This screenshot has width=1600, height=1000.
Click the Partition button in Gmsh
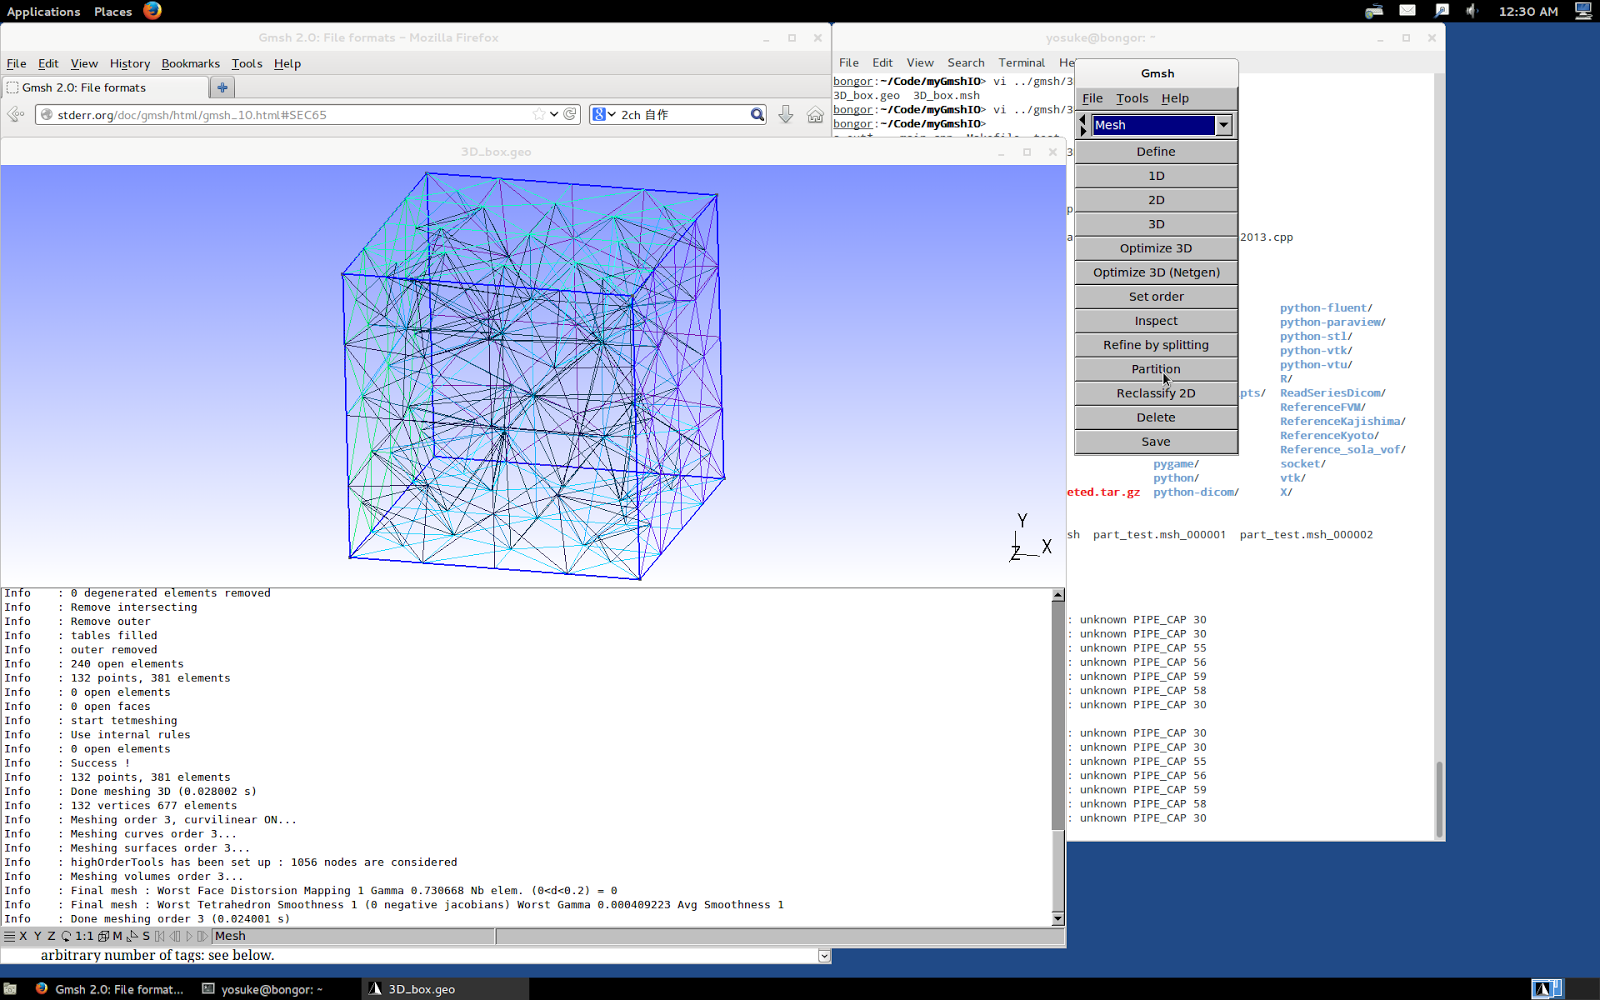click(1156, 369)
